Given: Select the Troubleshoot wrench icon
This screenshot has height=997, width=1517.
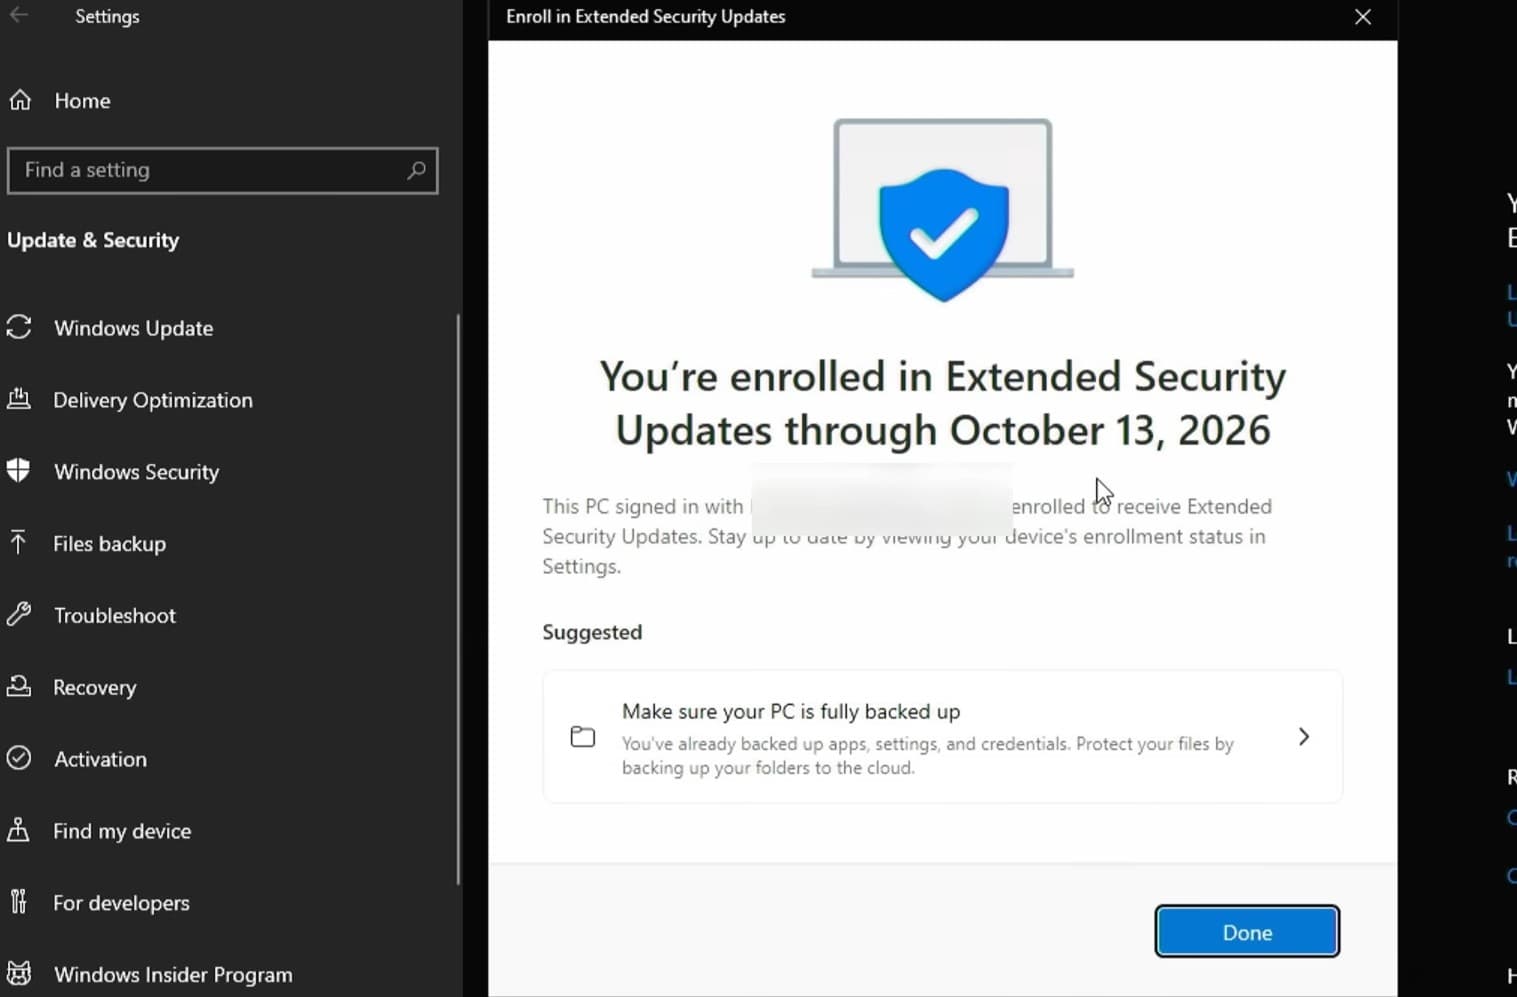Looking at the screenshot, I should pyautogui.click(x=20, y=614).
